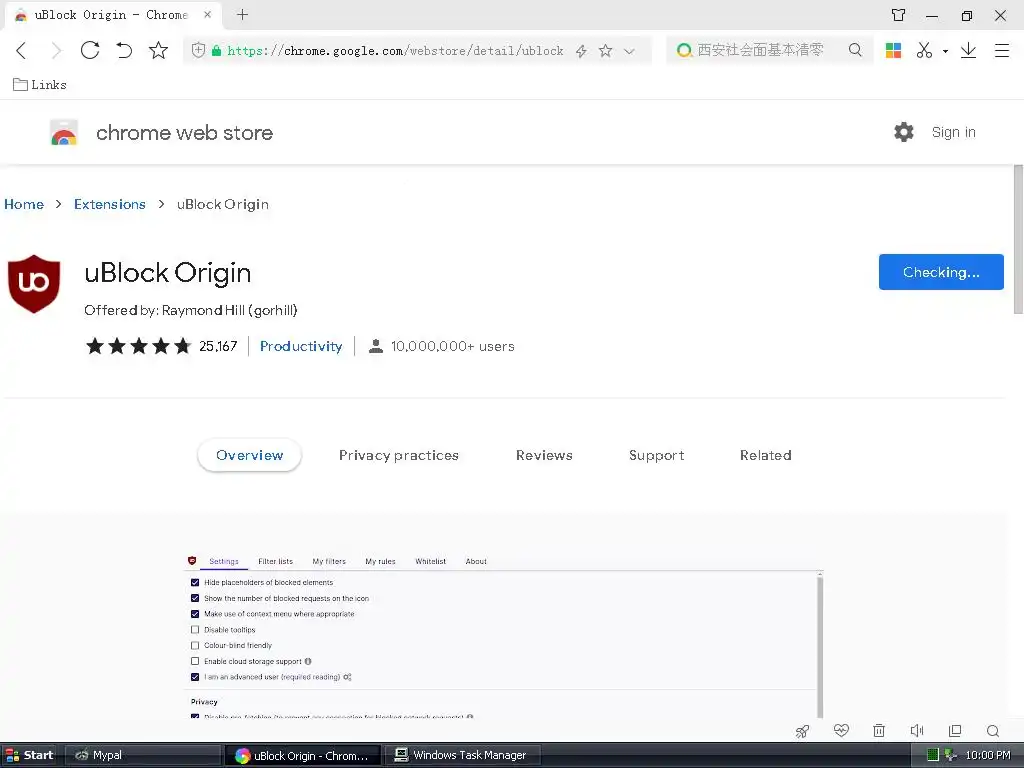Go to Home breadcrumb link
This screenshot has height=768, width=1024.
[24, 204]
